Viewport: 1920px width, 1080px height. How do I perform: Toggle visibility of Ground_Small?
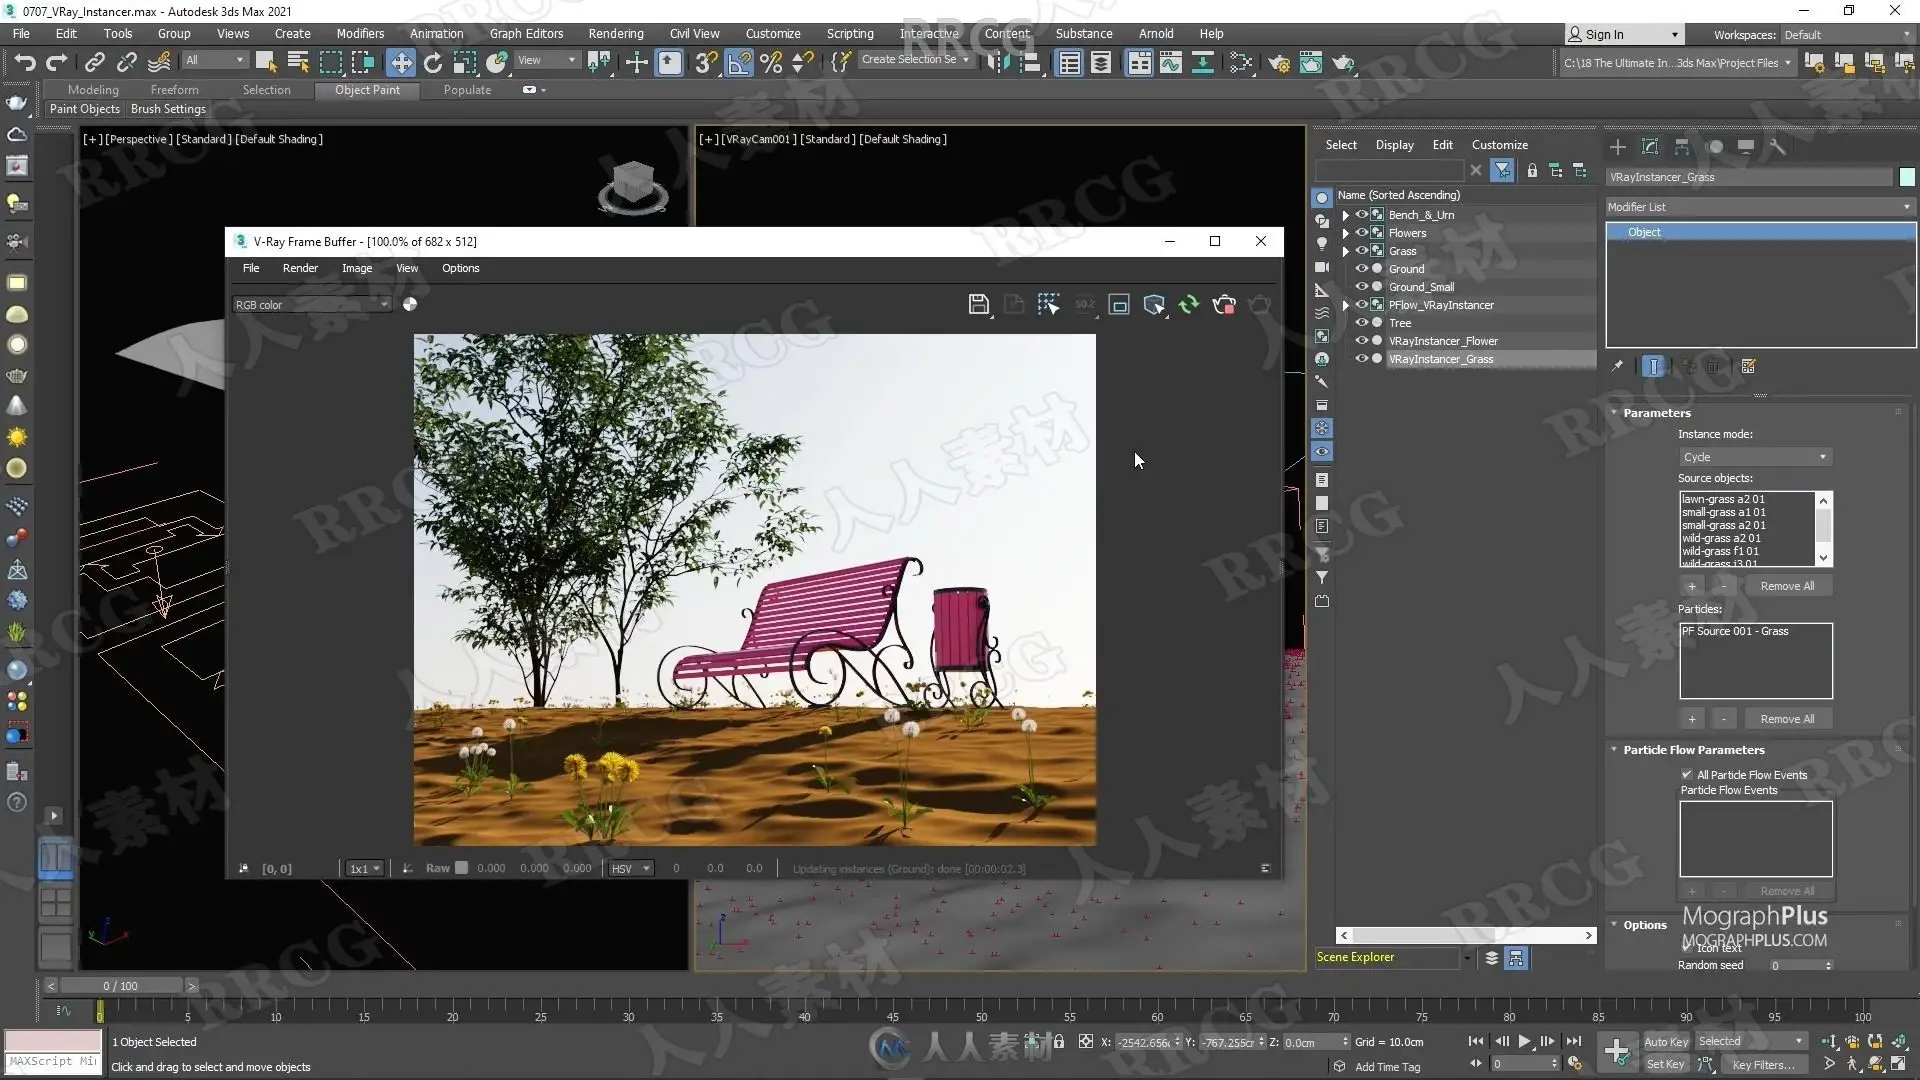[x=1361, y=287]
